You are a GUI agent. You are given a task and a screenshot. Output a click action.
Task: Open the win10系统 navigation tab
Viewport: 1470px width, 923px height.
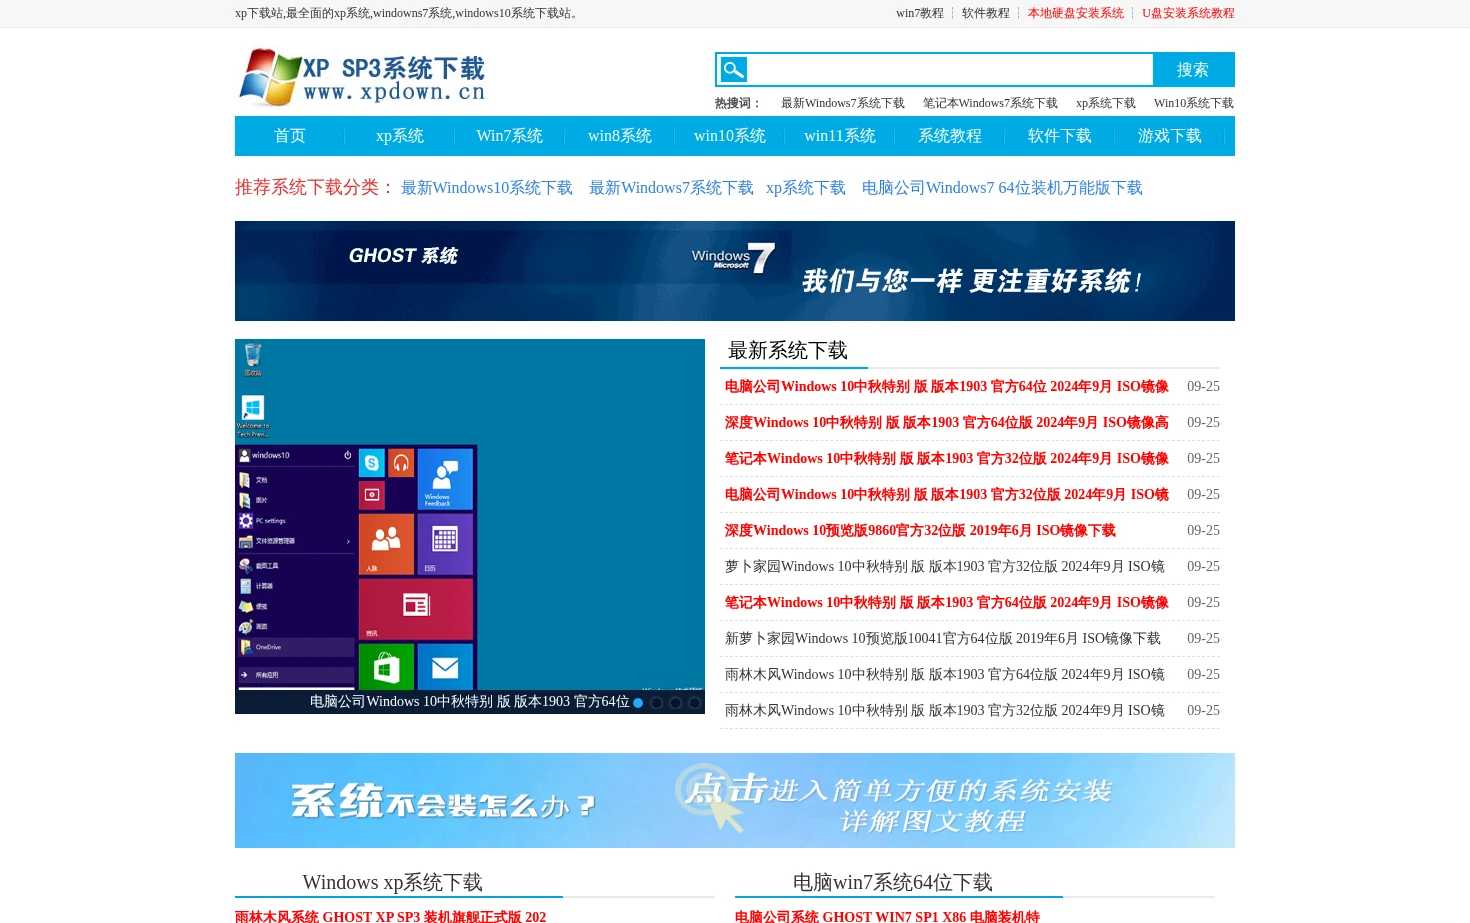pos(730,136)
